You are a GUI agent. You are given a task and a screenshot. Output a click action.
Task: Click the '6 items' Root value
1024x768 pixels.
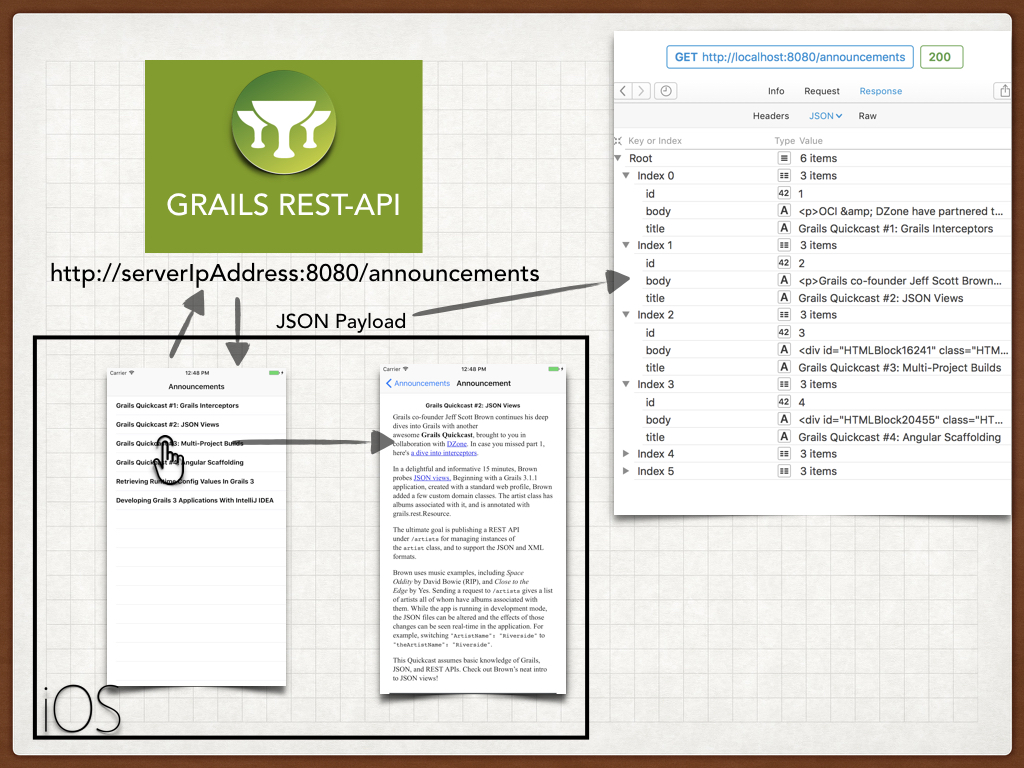[x=818, y=158]
